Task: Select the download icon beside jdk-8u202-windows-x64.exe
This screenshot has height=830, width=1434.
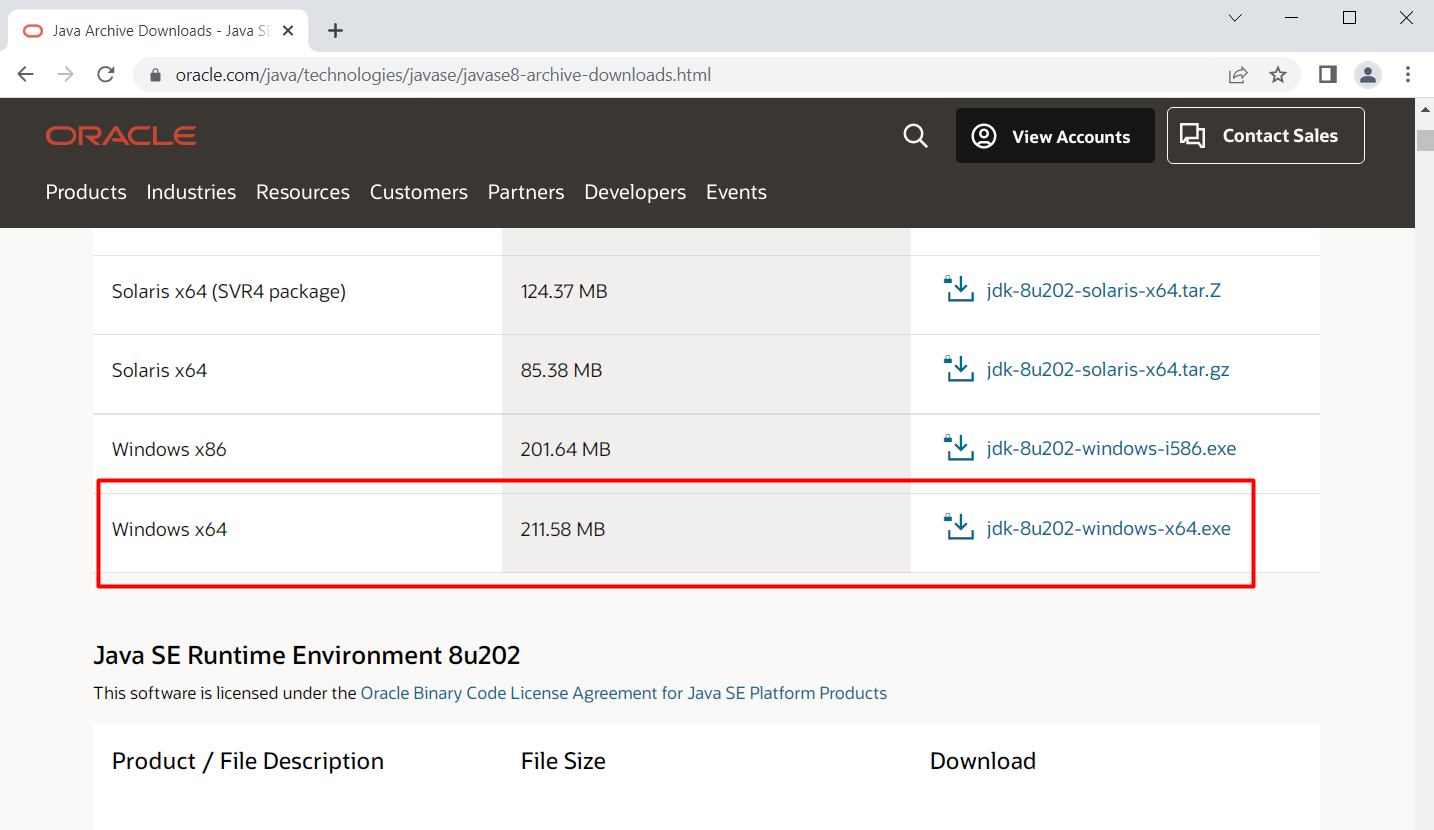Action: (x=959, y=525)
